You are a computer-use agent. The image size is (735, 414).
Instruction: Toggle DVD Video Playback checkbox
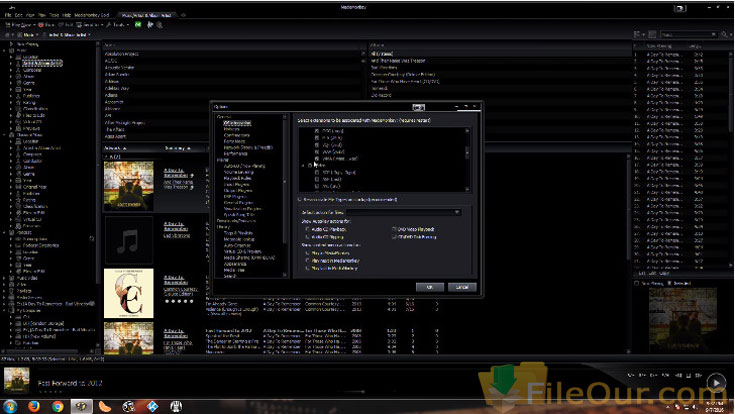(x=394, y=229)
